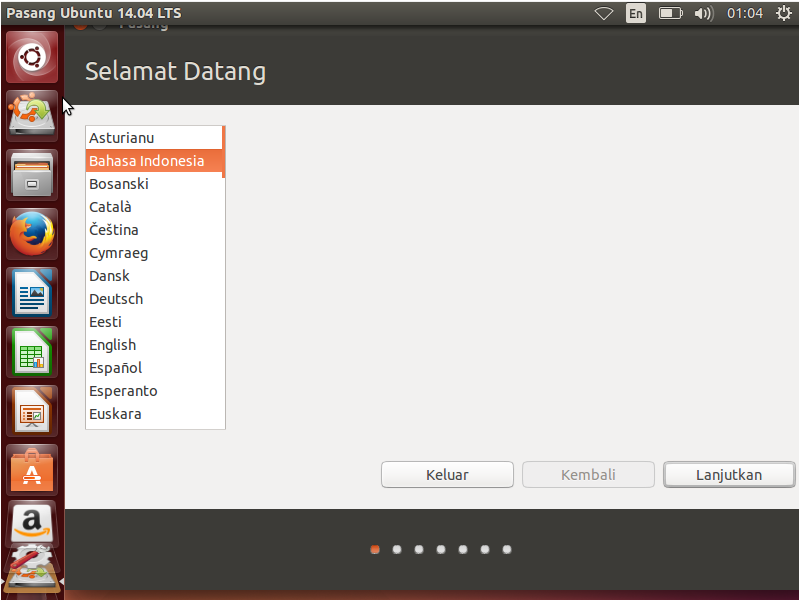Image resolution: width=800 pixels, height=601 pixels.
Task: Open the En keyboard layout indicator
Action: [636, 13]
